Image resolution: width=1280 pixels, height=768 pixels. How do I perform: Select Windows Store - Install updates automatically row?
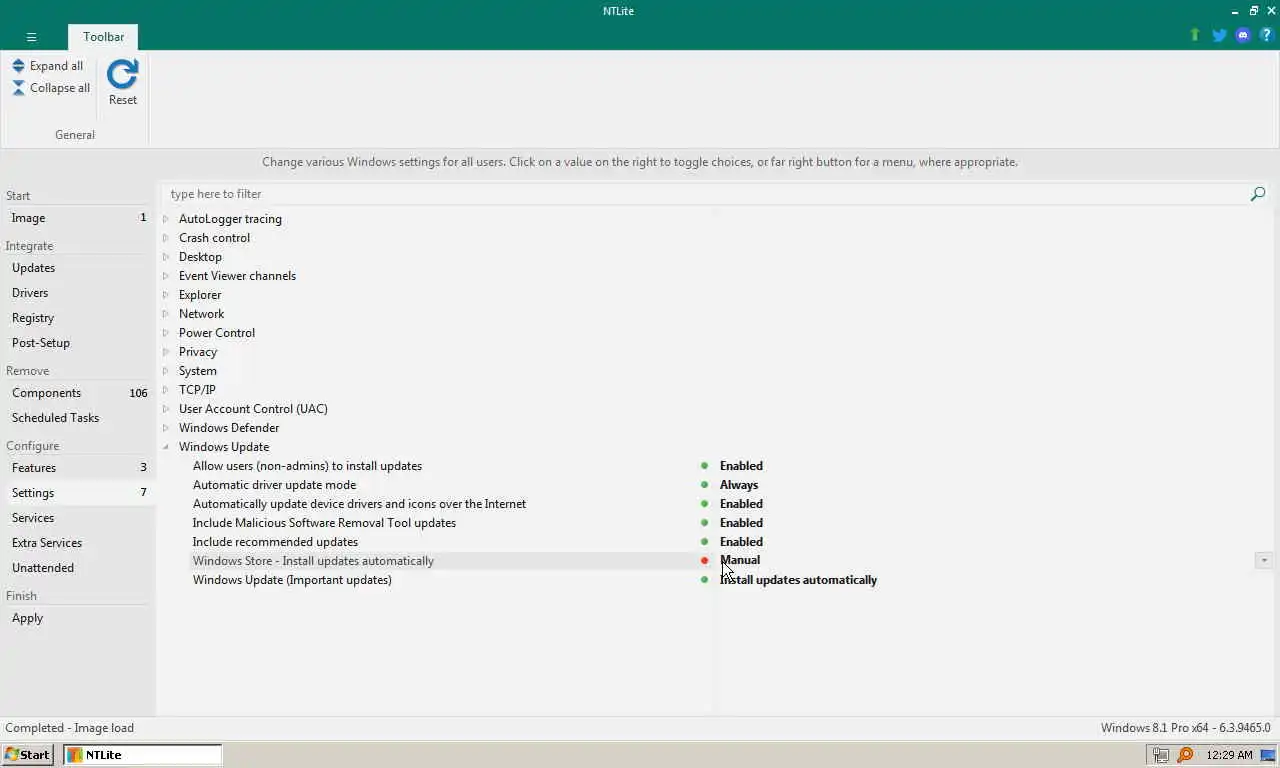coord(313,561)
